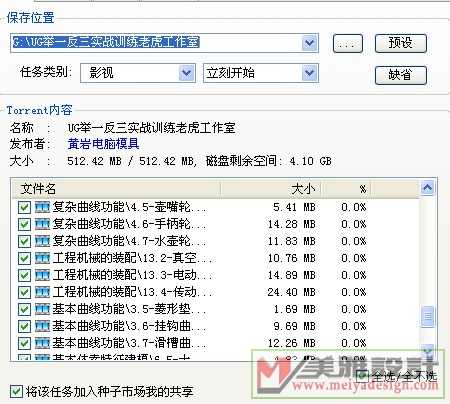Toggle 将该任务加入种子市场我的共享 checkbox

click(16, 391)
